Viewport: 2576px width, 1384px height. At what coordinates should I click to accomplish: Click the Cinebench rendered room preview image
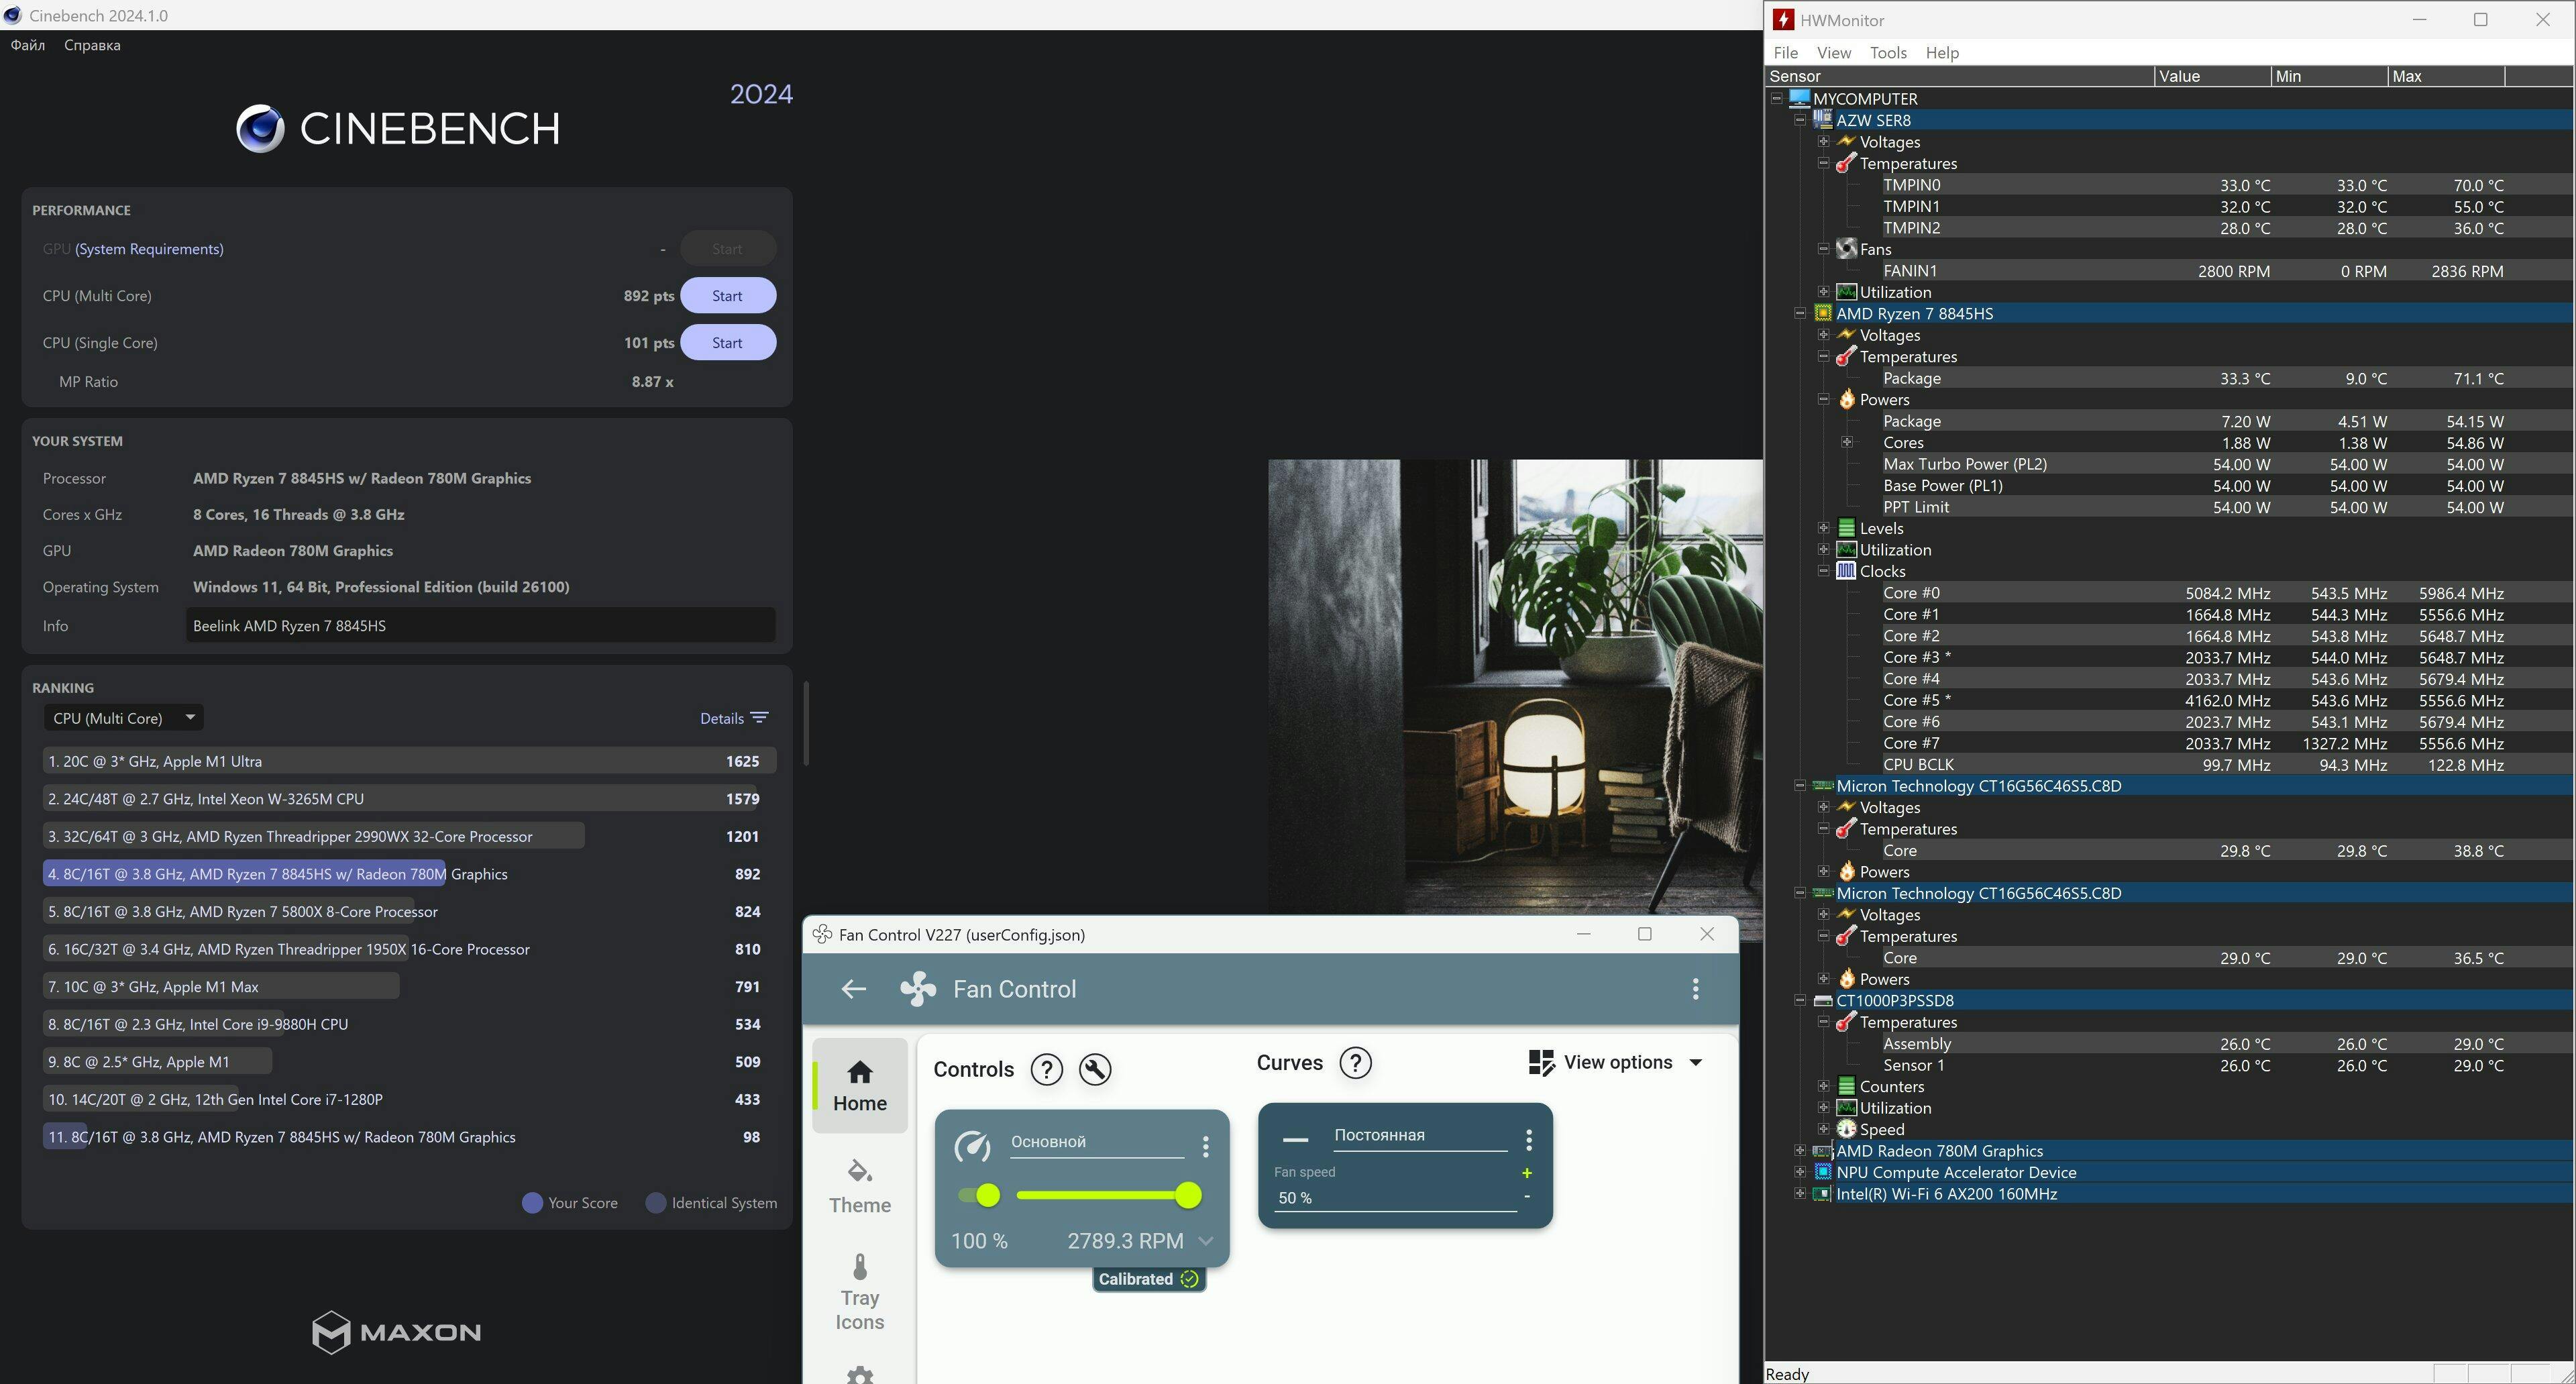pos(1515,686)
